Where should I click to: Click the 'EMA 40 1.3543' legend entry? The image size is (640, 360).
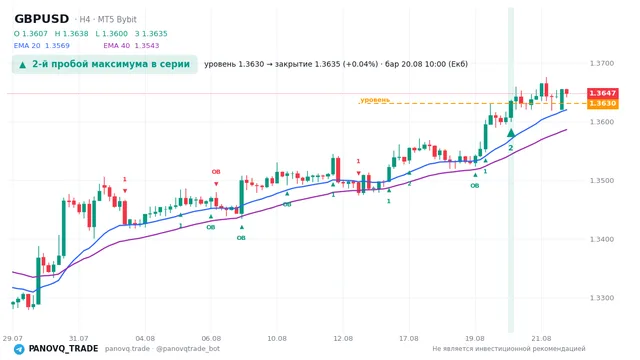131,46
